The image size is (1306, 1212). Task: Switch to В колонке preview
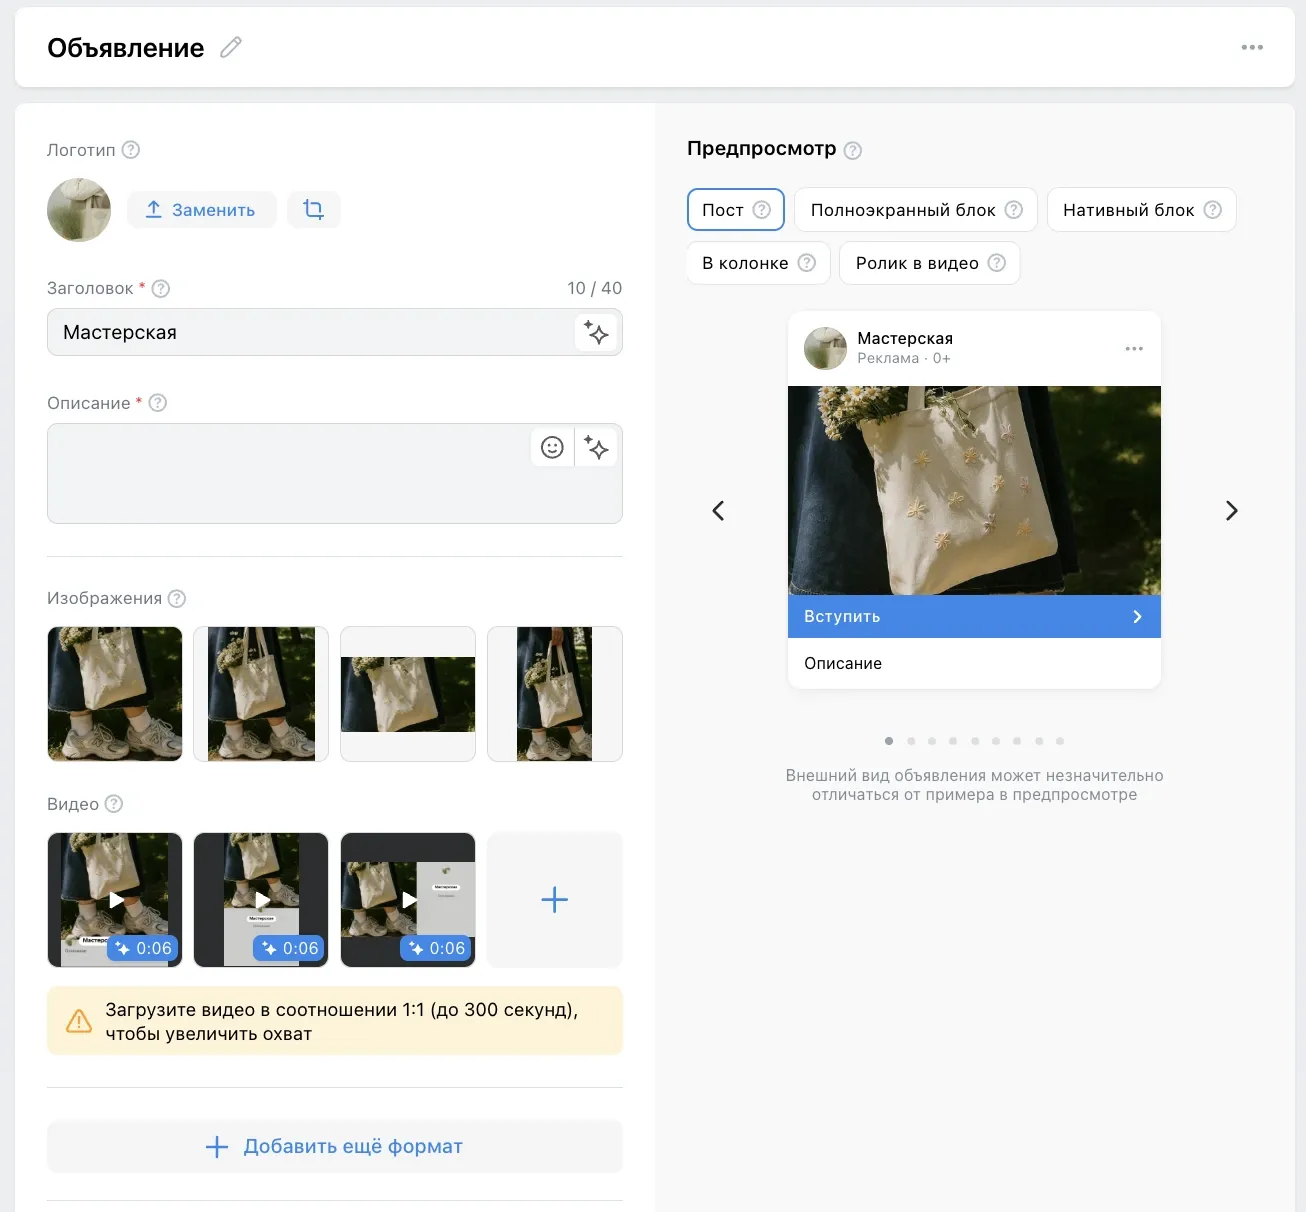(x=759, y=263)
